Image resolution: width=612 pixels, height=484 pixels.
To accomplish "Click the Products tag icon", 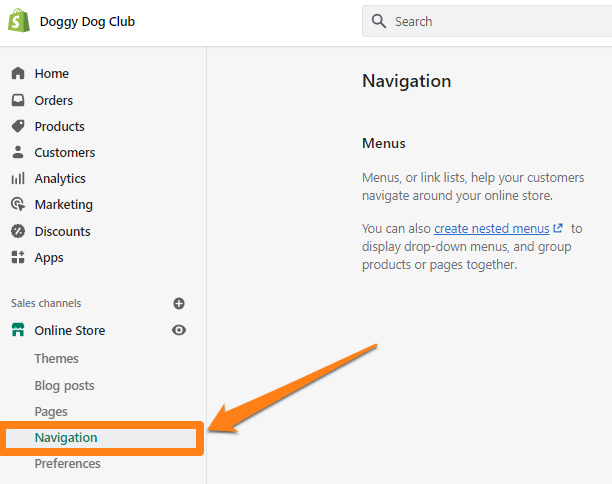I will tap(18, 126).
